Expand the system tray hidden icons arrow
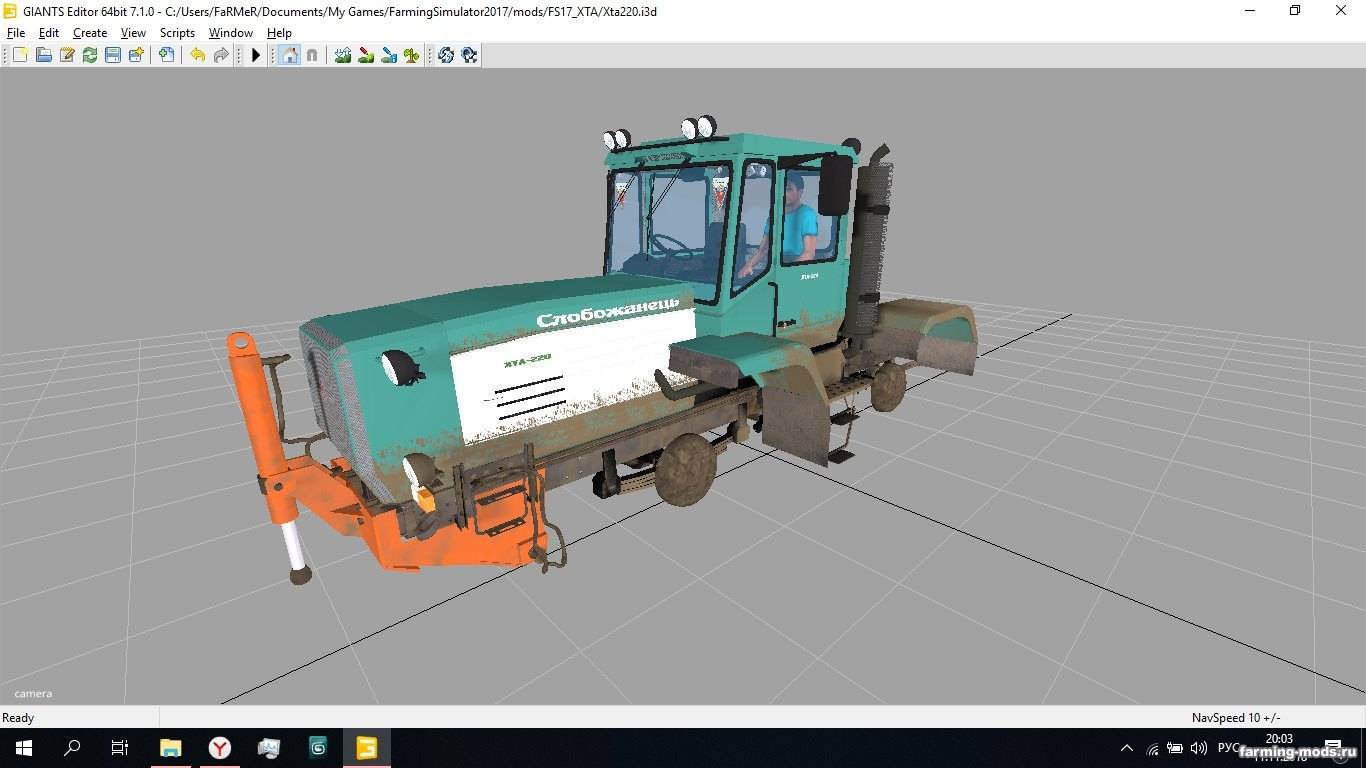This screenshot has width=1366, height=768. (1127, 748)
